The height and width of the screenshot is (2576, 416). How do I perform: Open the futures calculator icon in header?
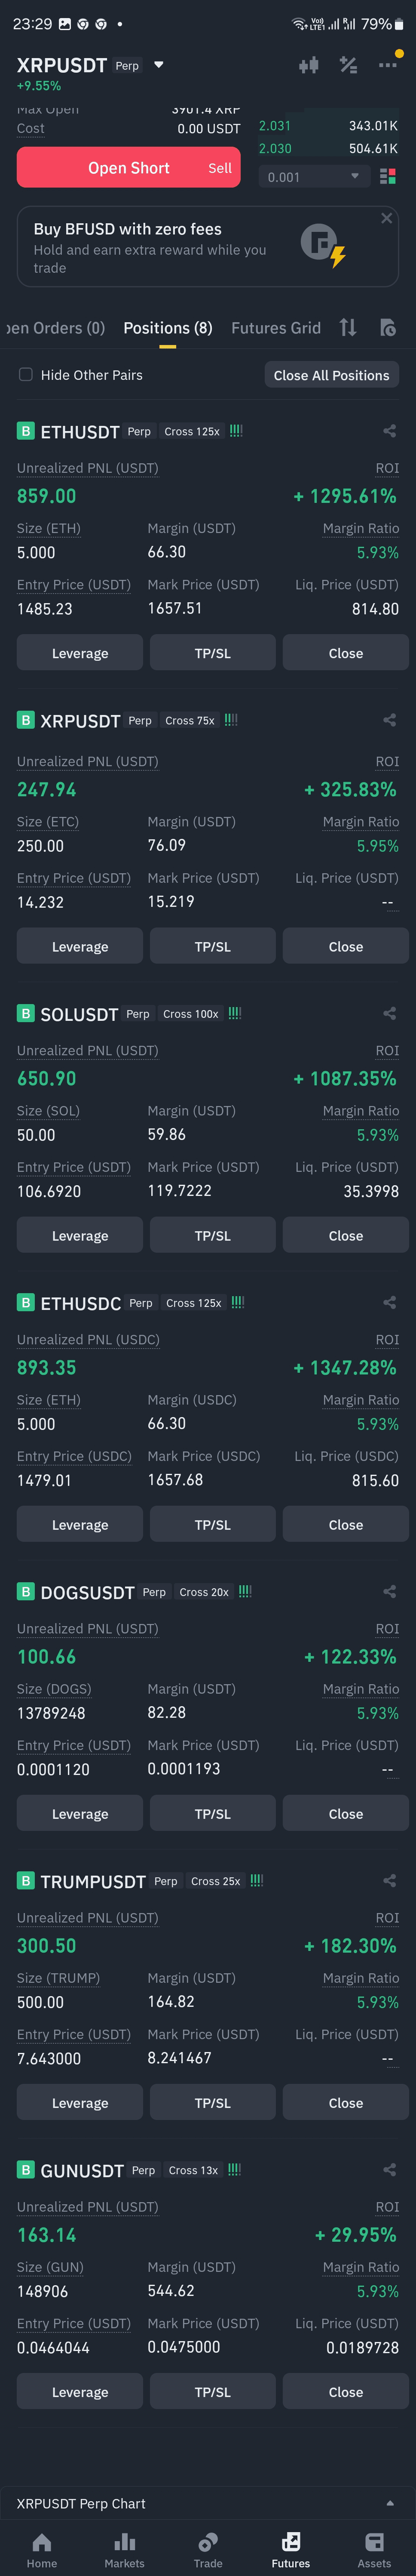(x=348, y=65)
